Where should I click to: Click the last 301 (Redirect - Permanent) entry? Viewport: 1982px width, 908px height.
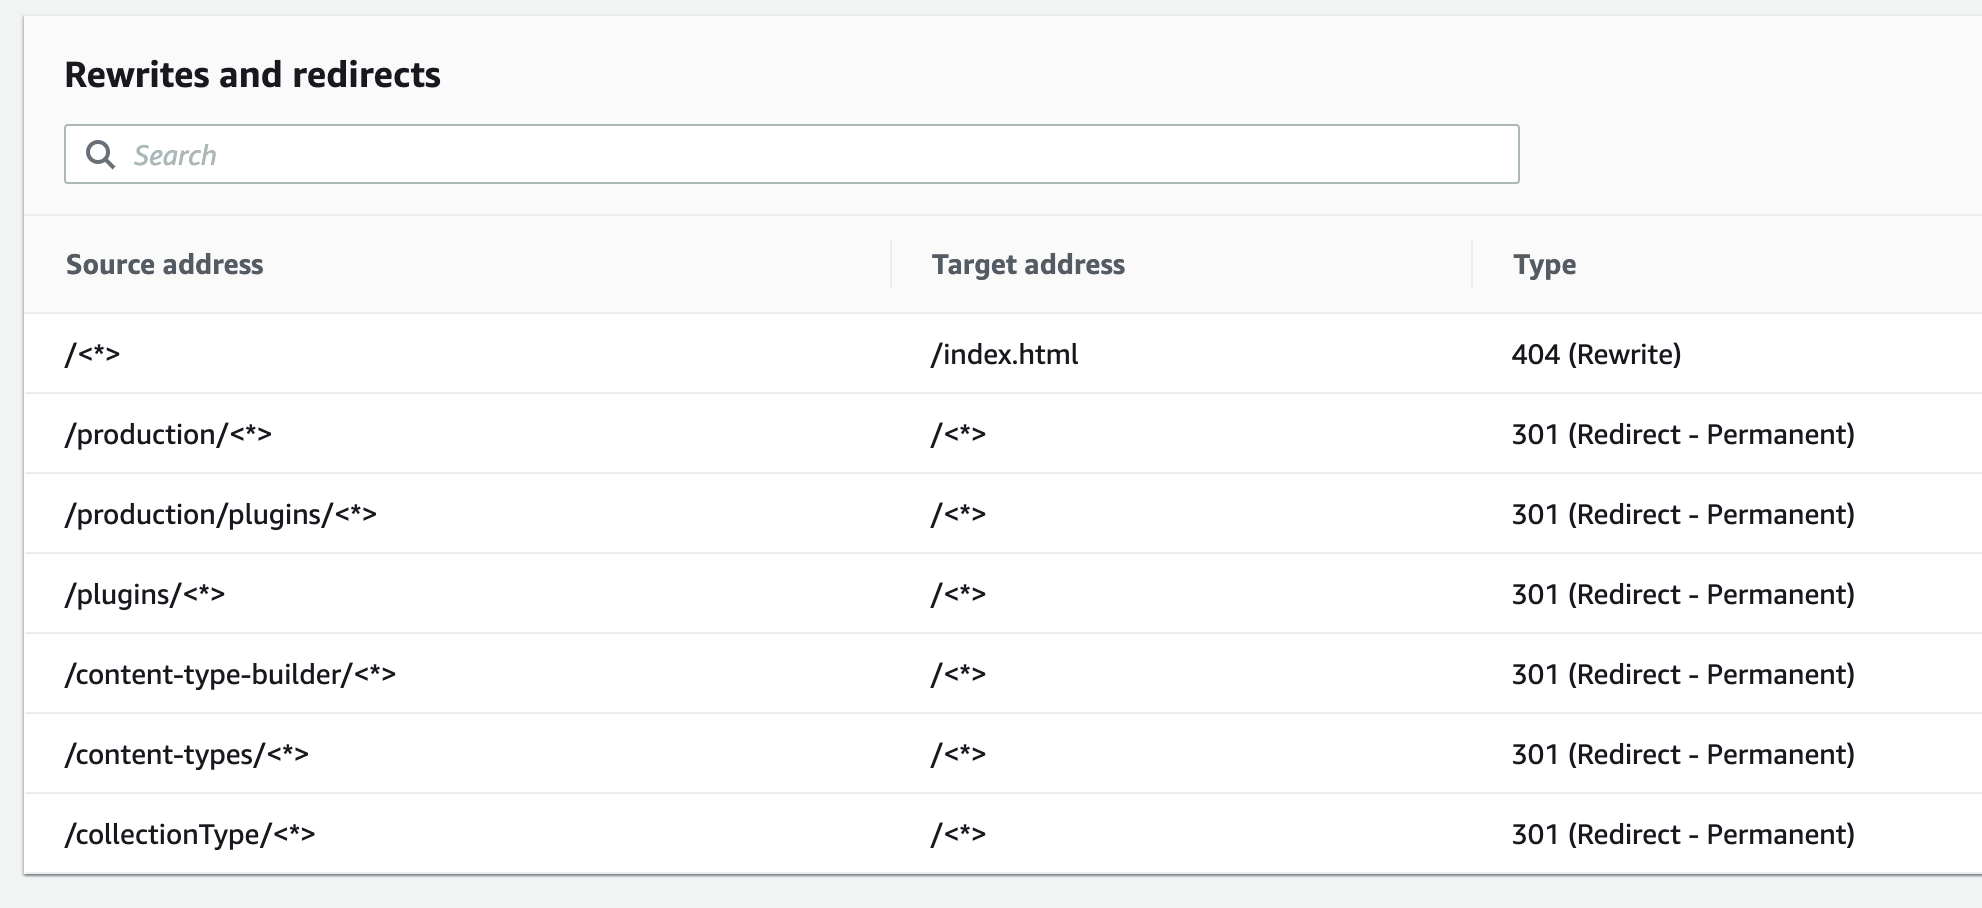(x=1683, y=833)
